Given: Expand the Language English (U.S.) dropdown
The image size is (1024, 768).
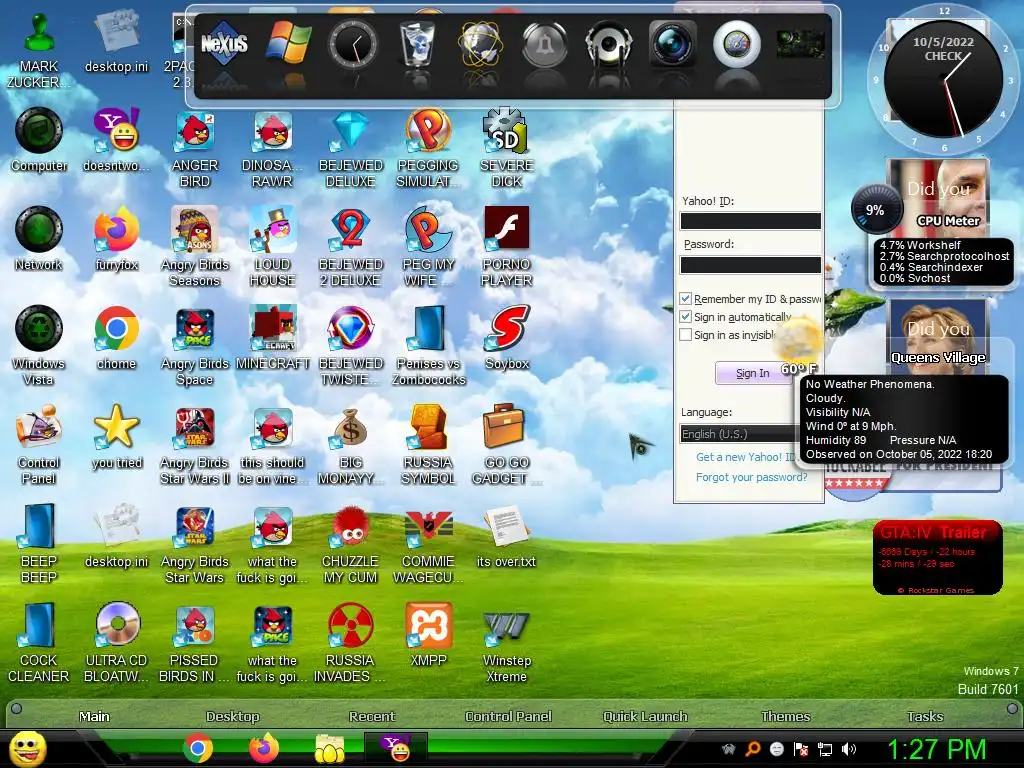Looking at the screenshot, I should click(739, 434).
